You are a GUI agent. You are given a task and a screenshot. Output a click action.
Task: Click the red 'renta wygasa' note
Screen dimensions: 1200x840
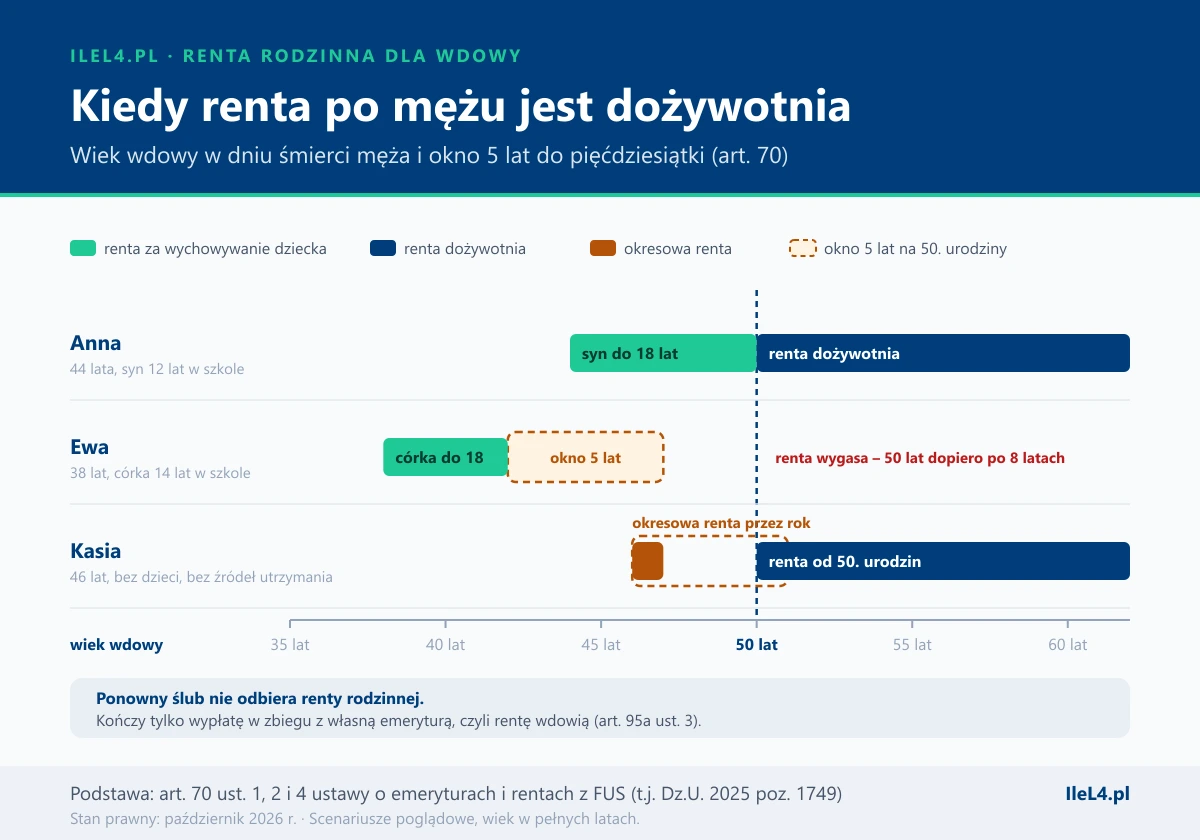coord(920,458)
